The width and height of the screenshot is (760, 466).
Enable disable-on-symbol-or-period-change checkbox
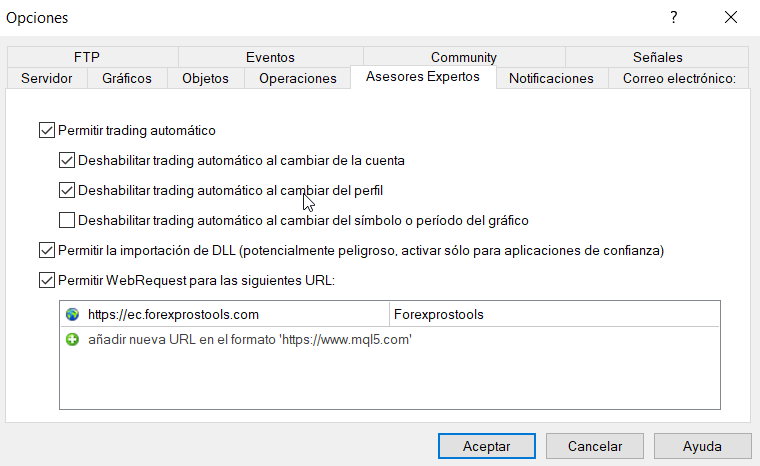pos(67,220)
